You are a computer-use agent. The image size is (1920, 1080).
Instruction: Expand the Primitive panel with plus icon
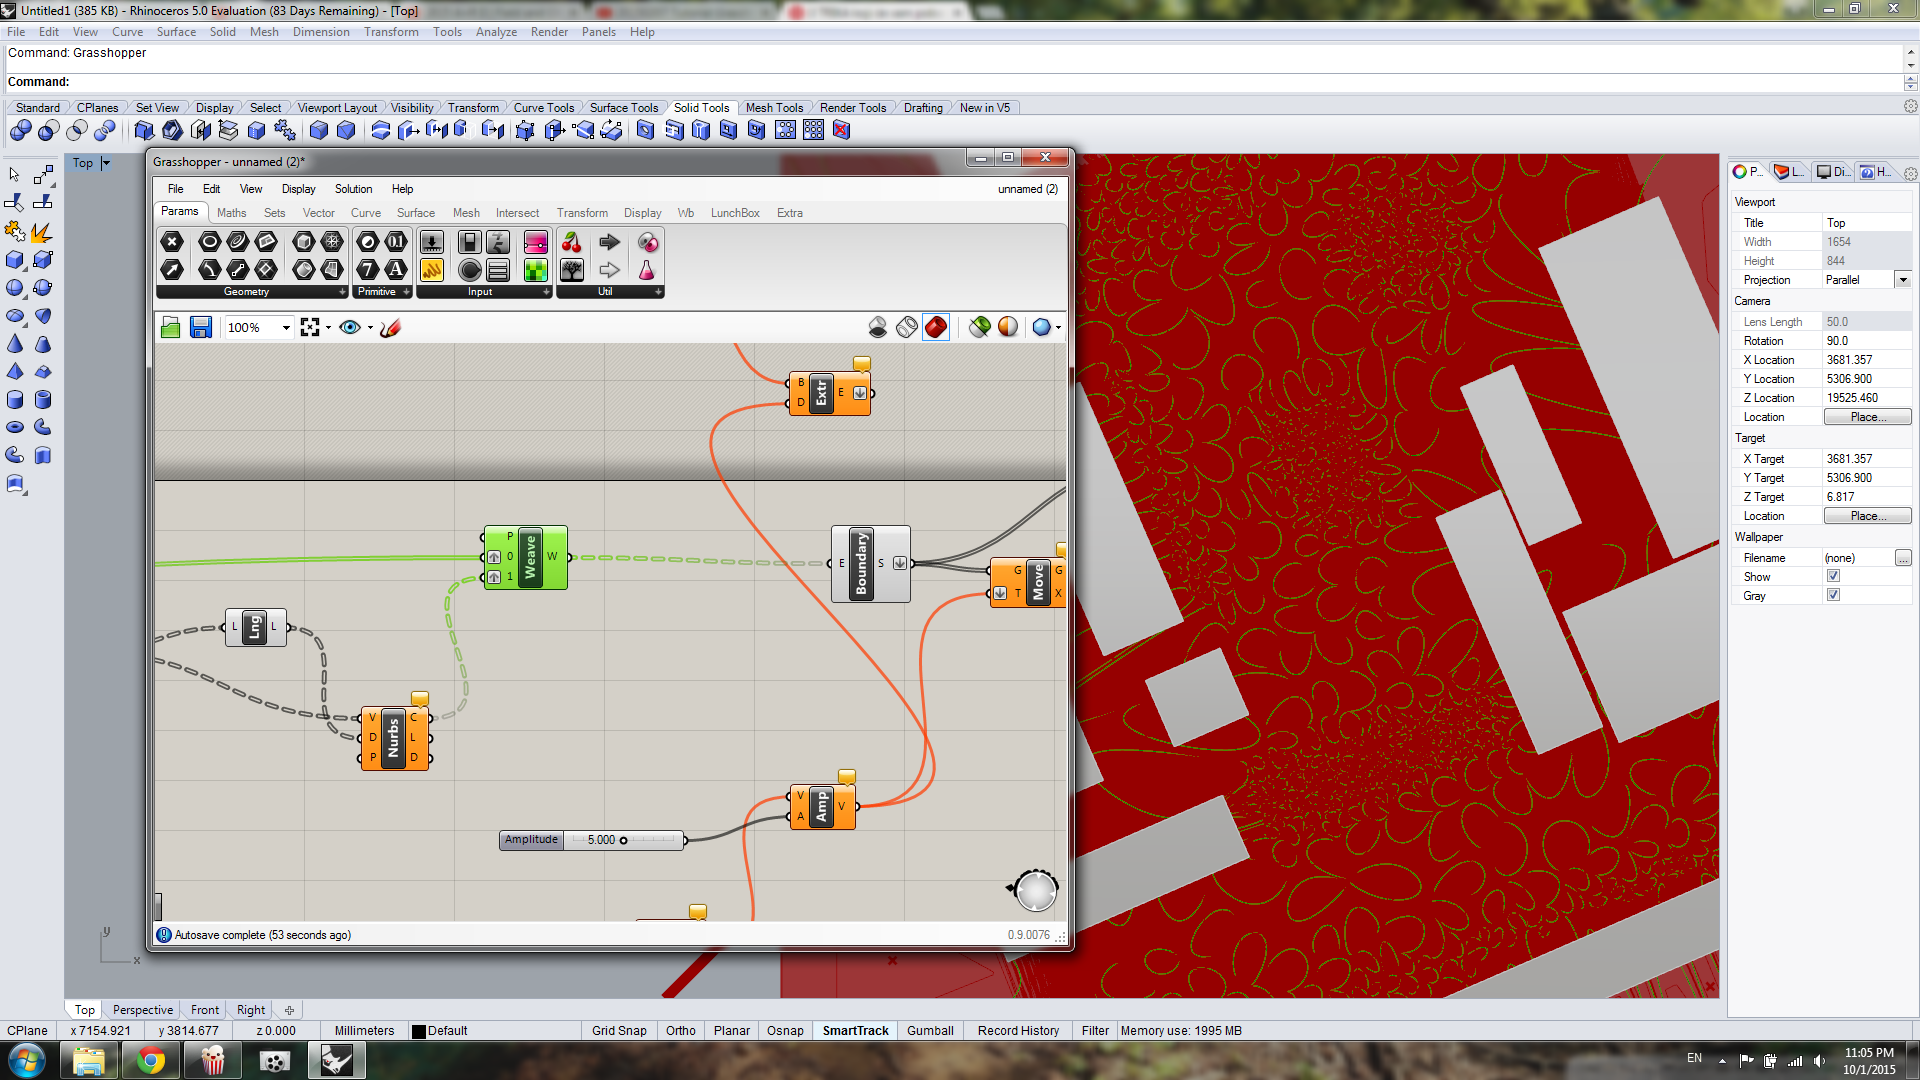(406, 292)
